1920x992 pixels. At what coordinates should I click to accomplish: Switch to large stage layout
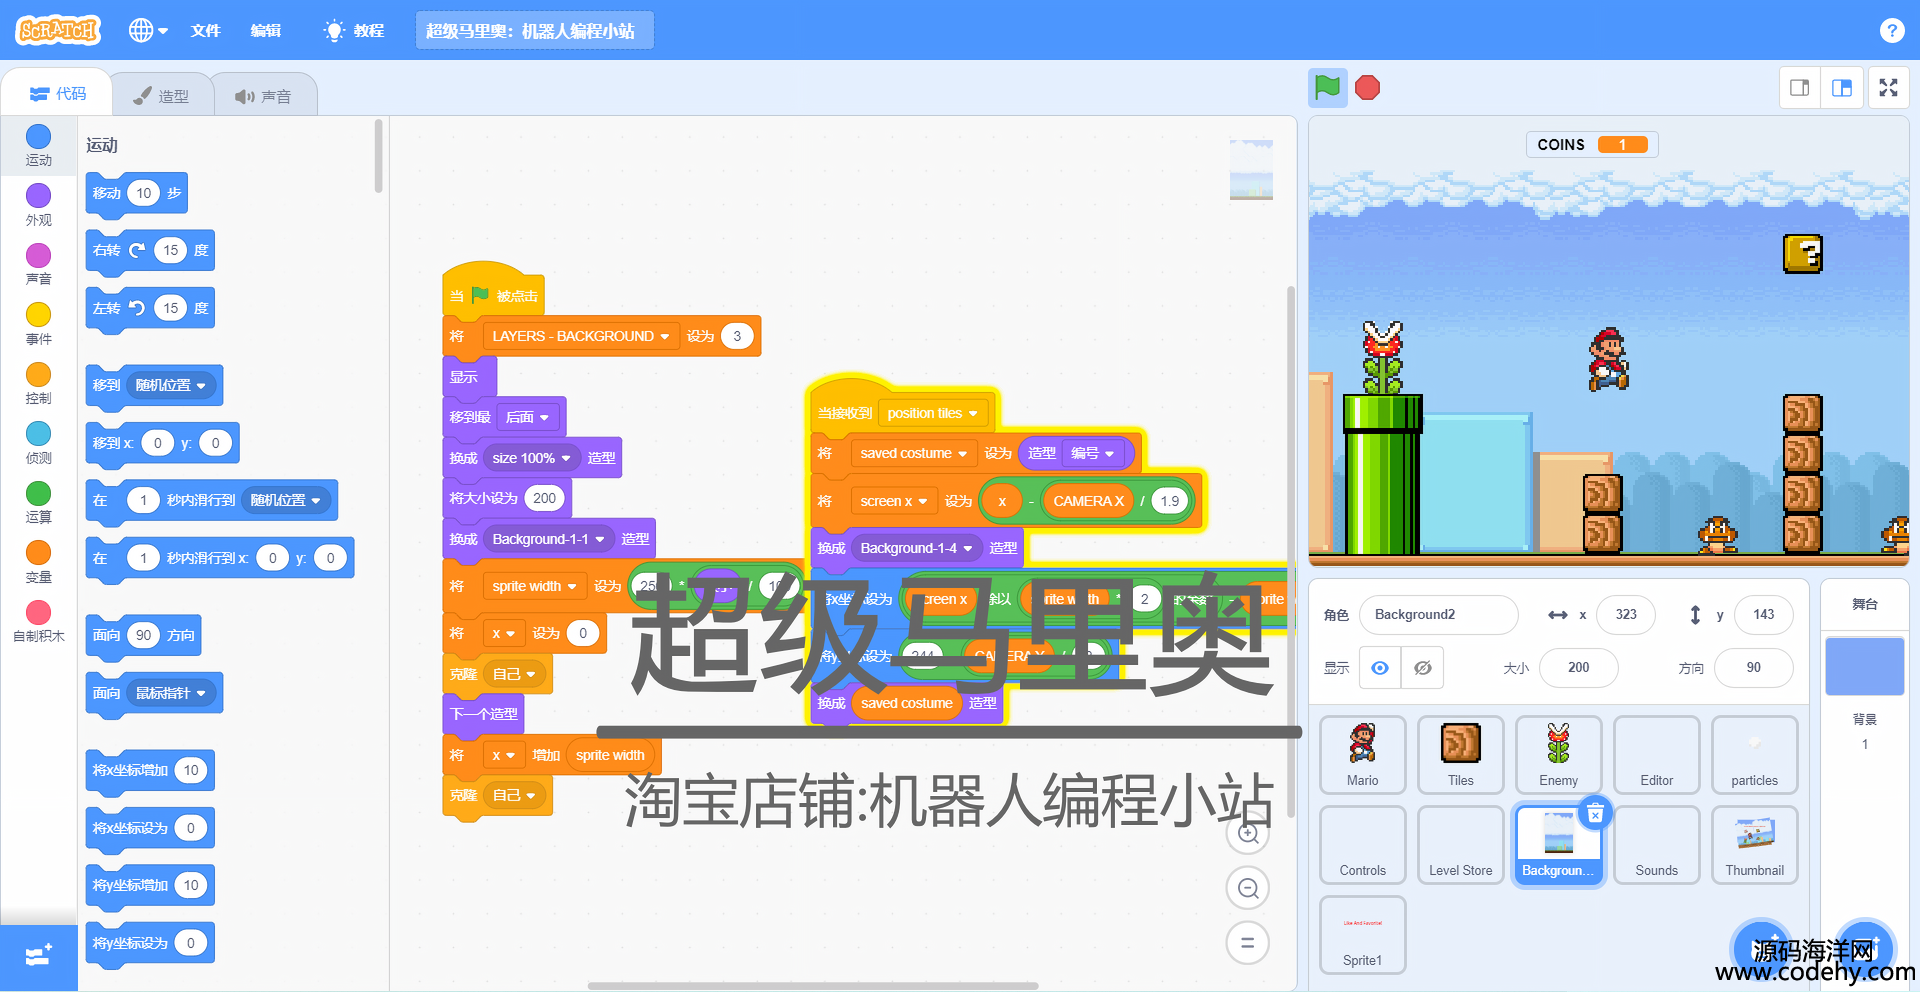(1841, 88)
